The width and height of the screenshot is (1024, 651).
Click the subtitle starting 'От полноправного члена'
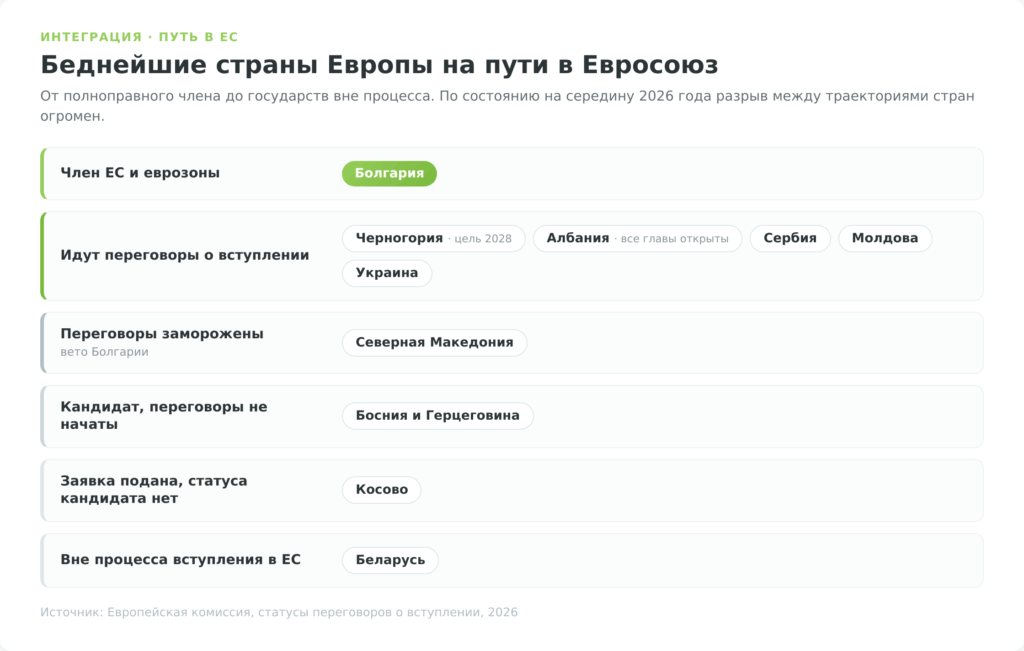(x=507, y=106)
